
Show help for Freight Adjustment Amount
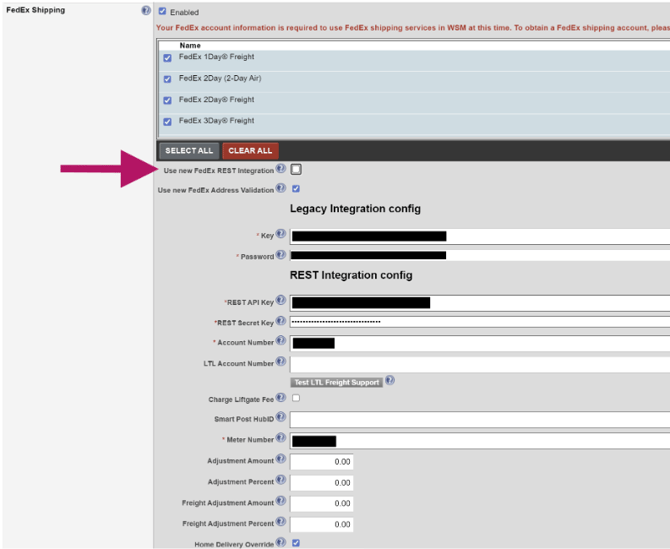(x=280, y=501)
